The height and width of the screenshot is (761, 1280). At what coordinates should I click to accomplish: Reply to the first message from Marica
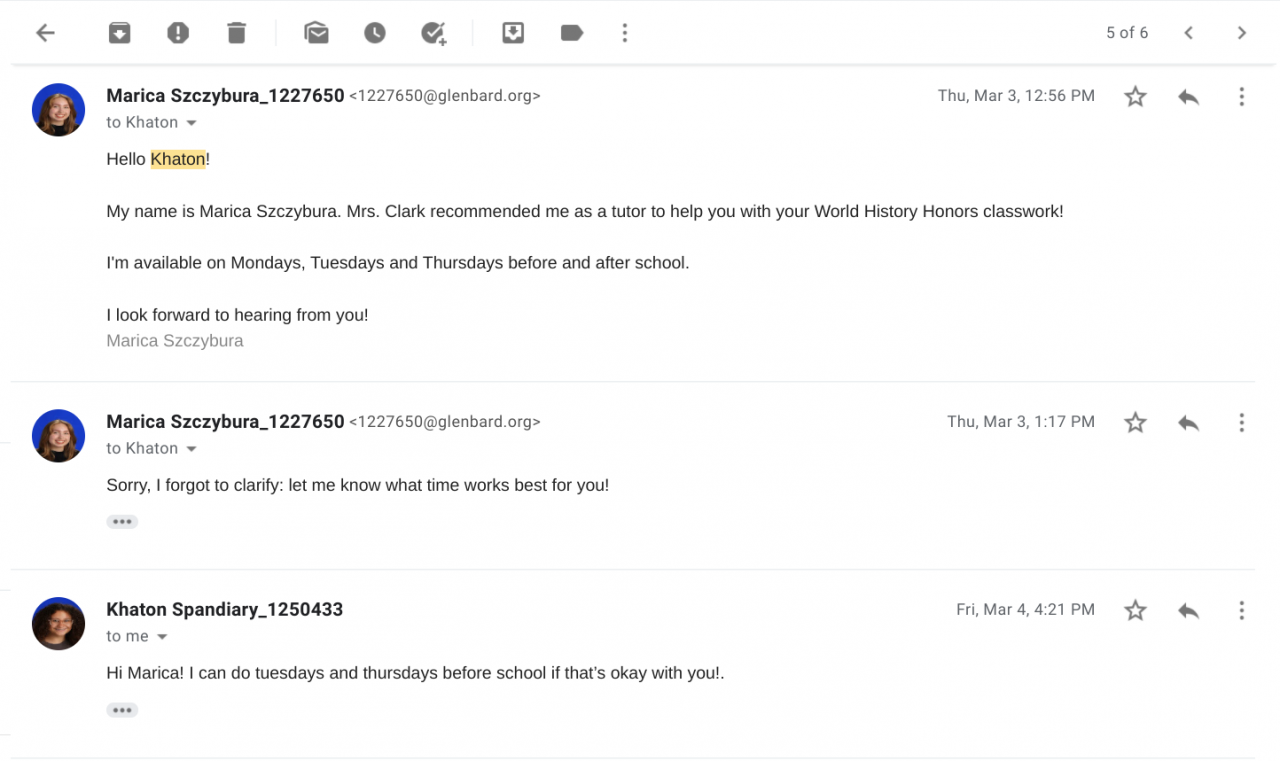click(1188, 97)
